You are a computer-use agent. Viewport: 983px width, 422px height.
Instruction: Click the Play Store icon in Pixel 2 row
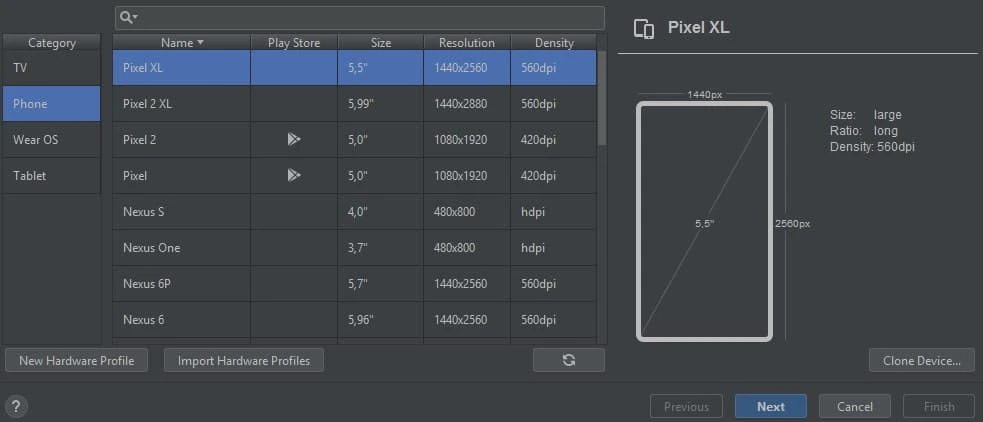point(294,140)
